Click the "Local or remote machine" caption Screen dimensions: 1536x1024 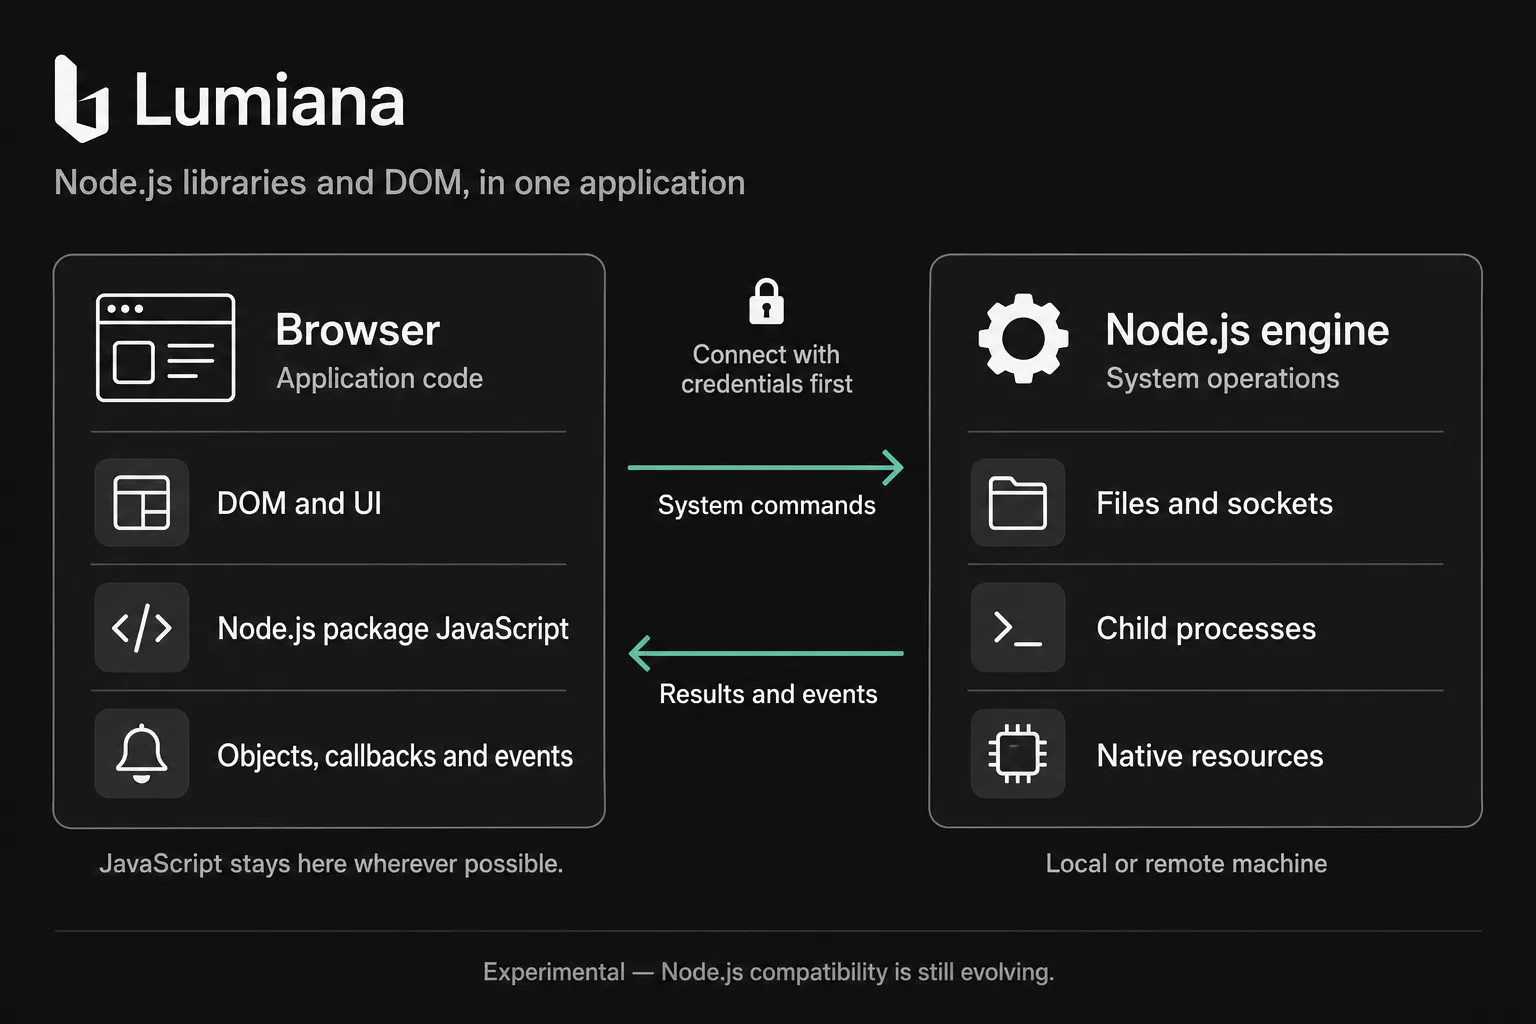[x=1187, y=863]
